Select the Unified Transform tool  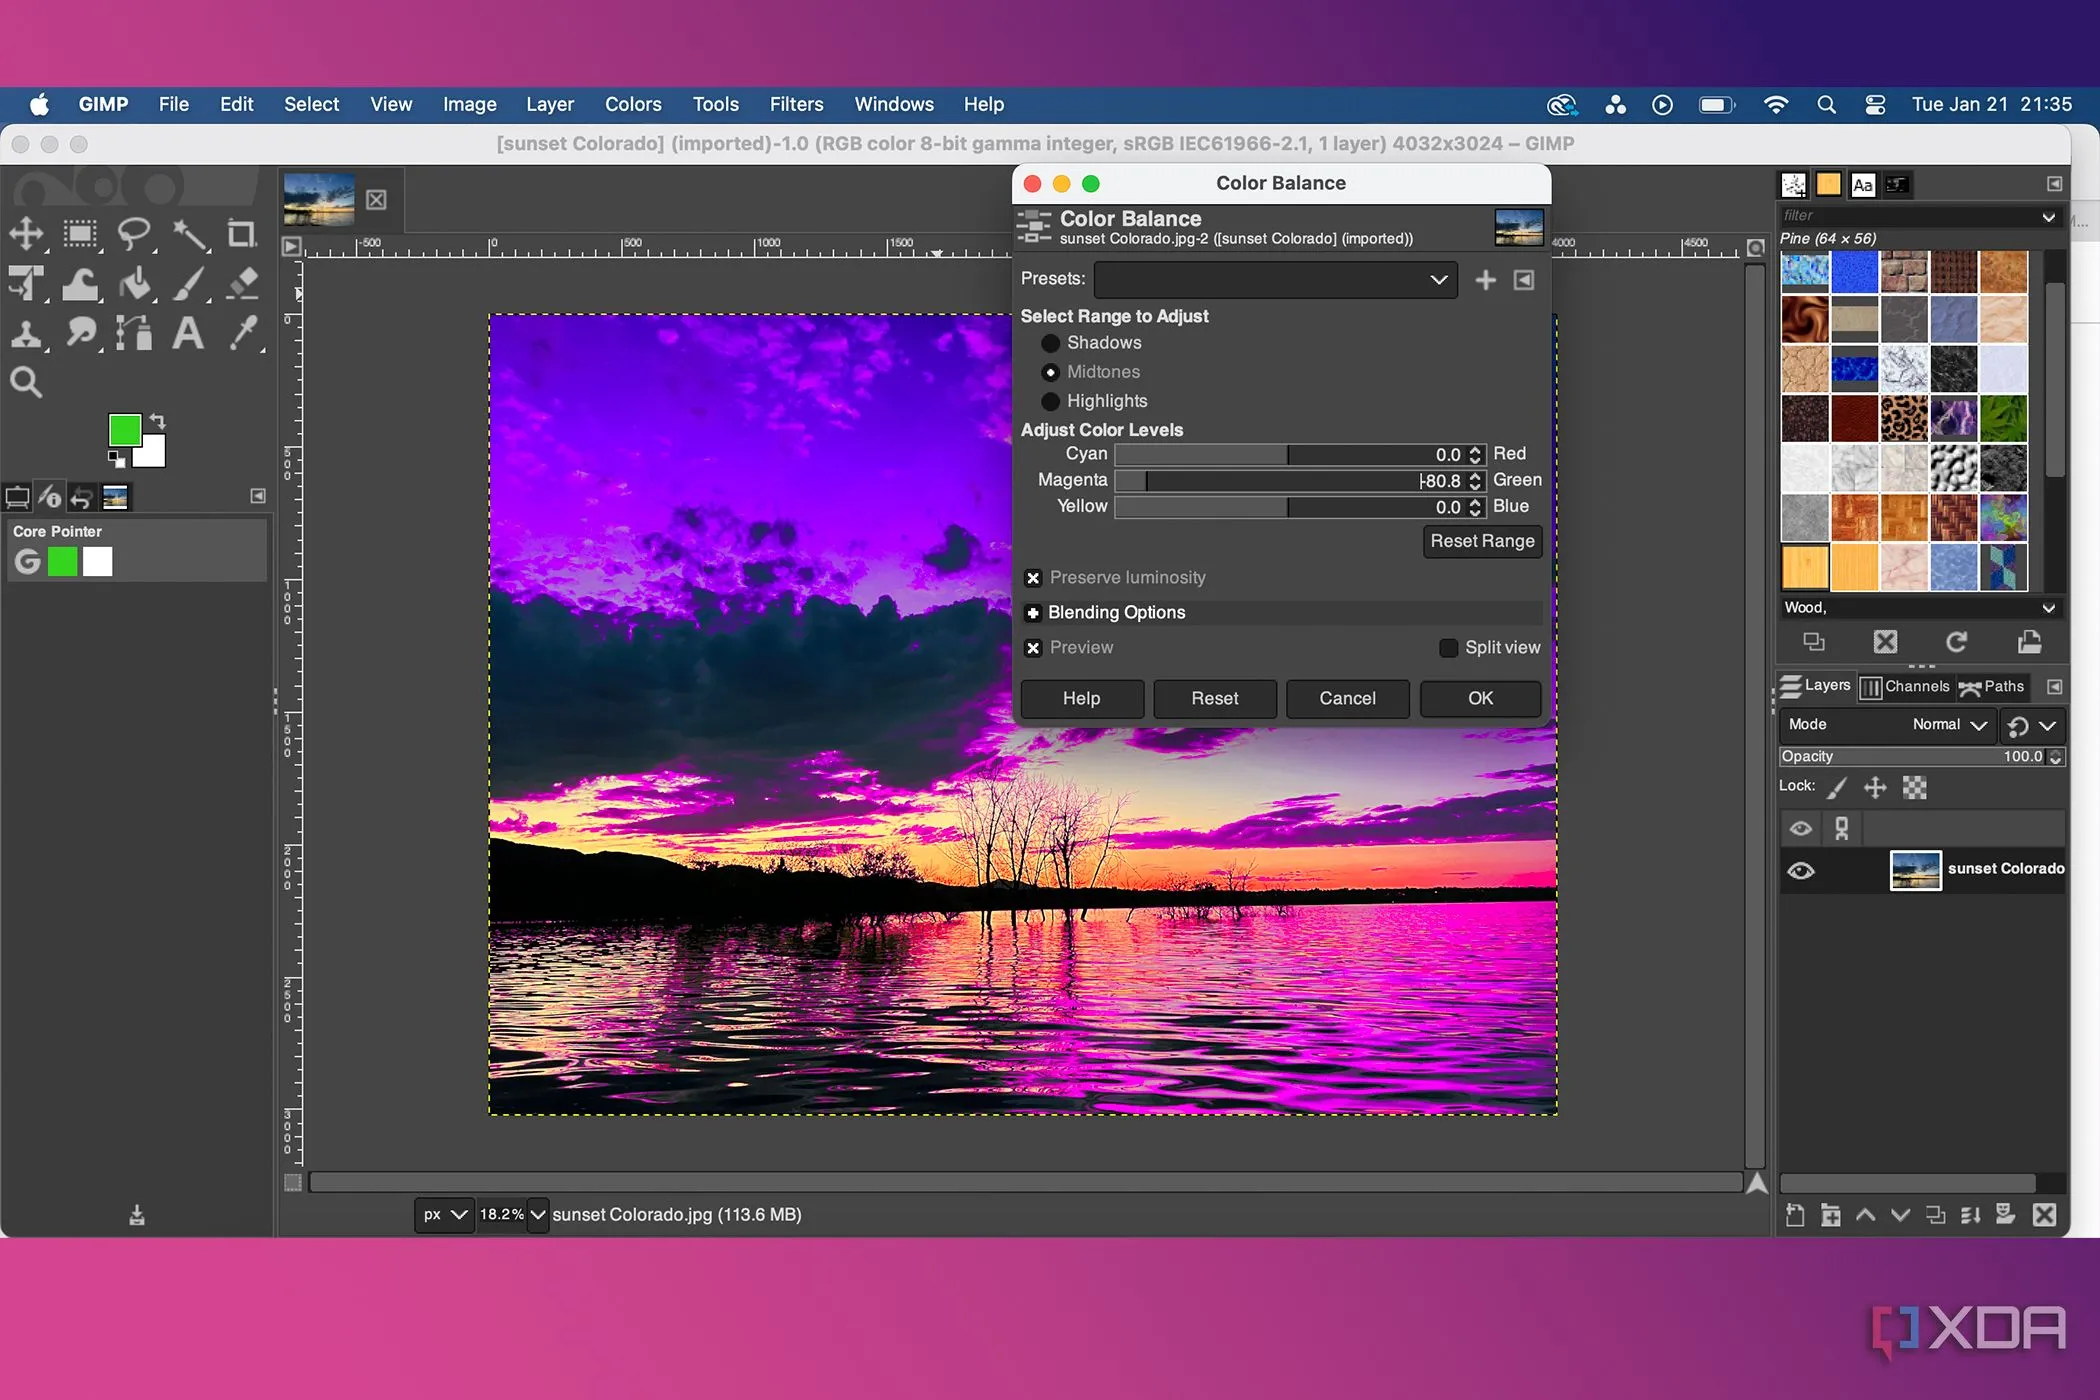tap(27, 284)
